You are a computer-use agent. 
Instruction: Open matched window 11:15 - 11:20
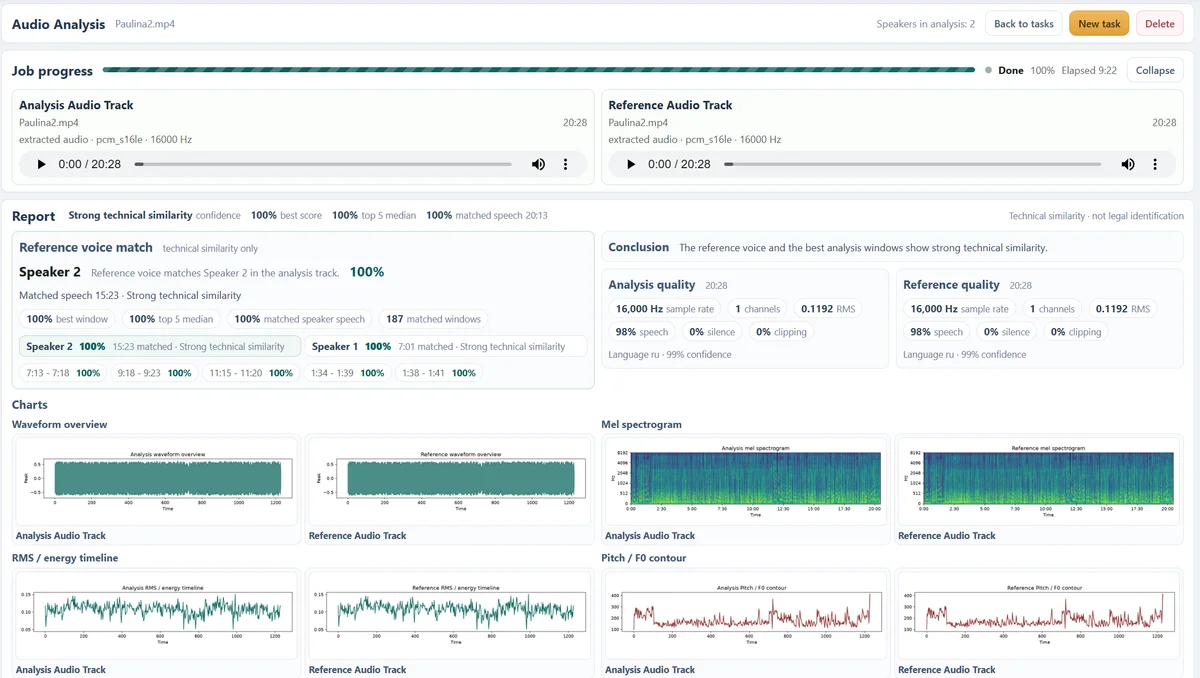251,373
